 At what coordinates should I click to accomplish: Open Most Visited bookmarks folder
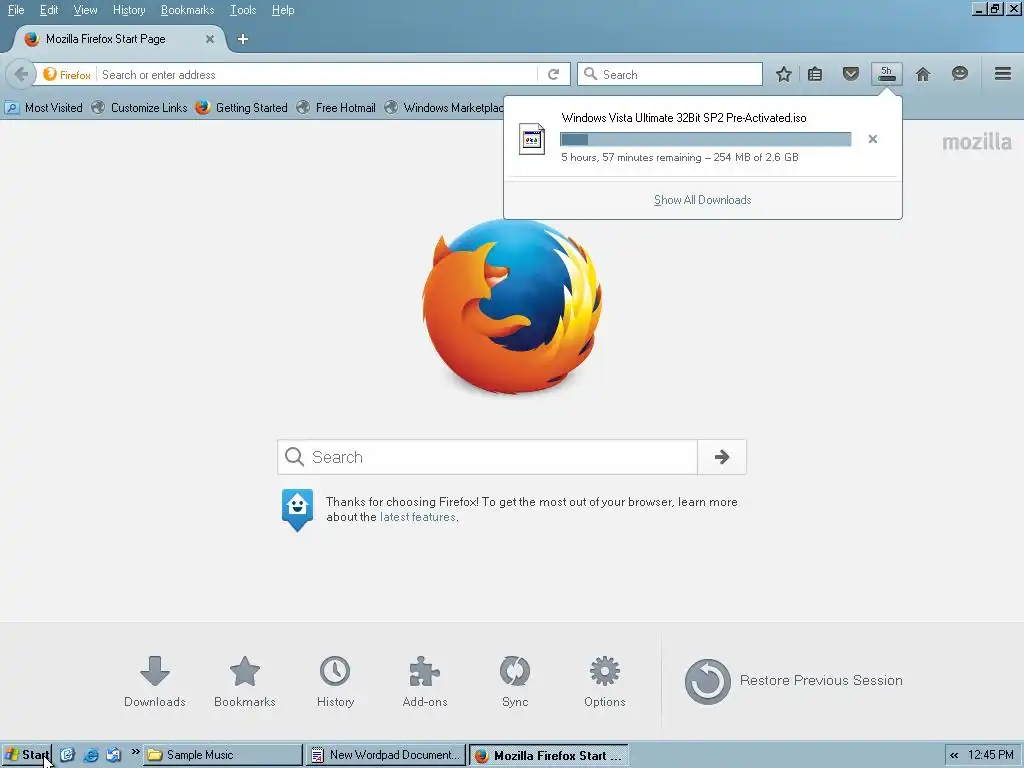click(x=44, y=108)
